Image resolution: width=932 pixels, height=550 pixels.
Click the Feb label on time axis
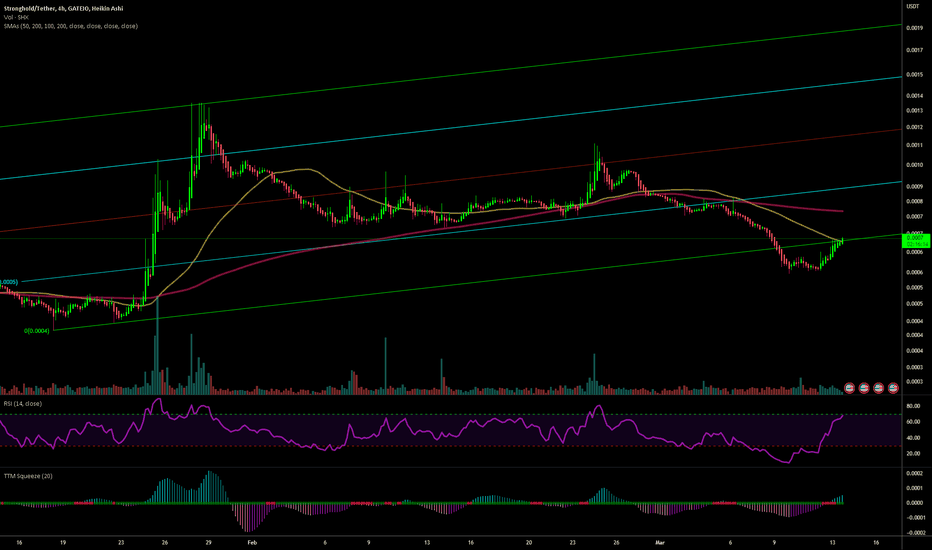[x=251, y=542]
